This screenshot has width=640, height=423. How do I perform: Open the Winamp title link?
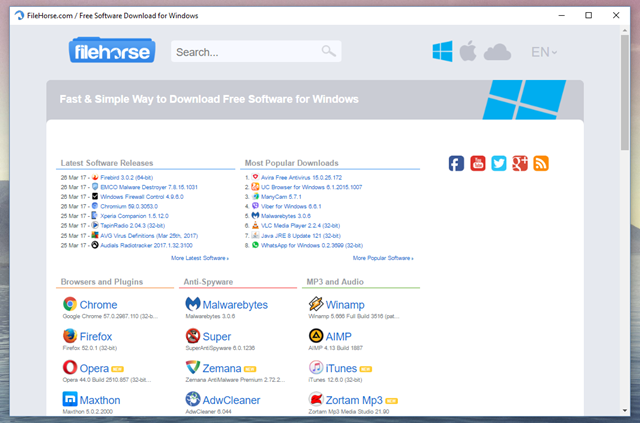[345, 305]
